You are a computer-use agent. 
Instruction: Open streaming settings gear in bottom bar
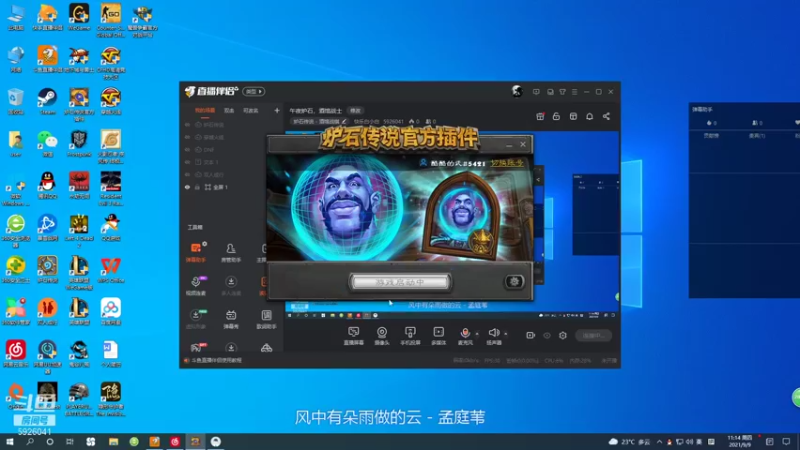[563, 335]
